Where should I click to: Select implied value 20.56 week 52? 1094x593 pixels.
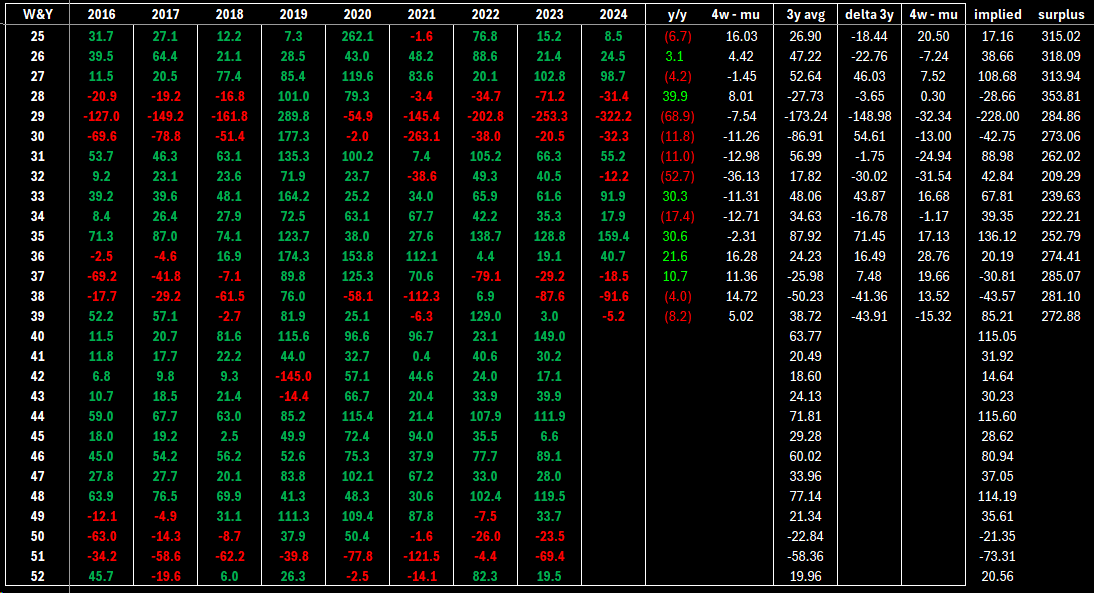click(x=998, y=576)
